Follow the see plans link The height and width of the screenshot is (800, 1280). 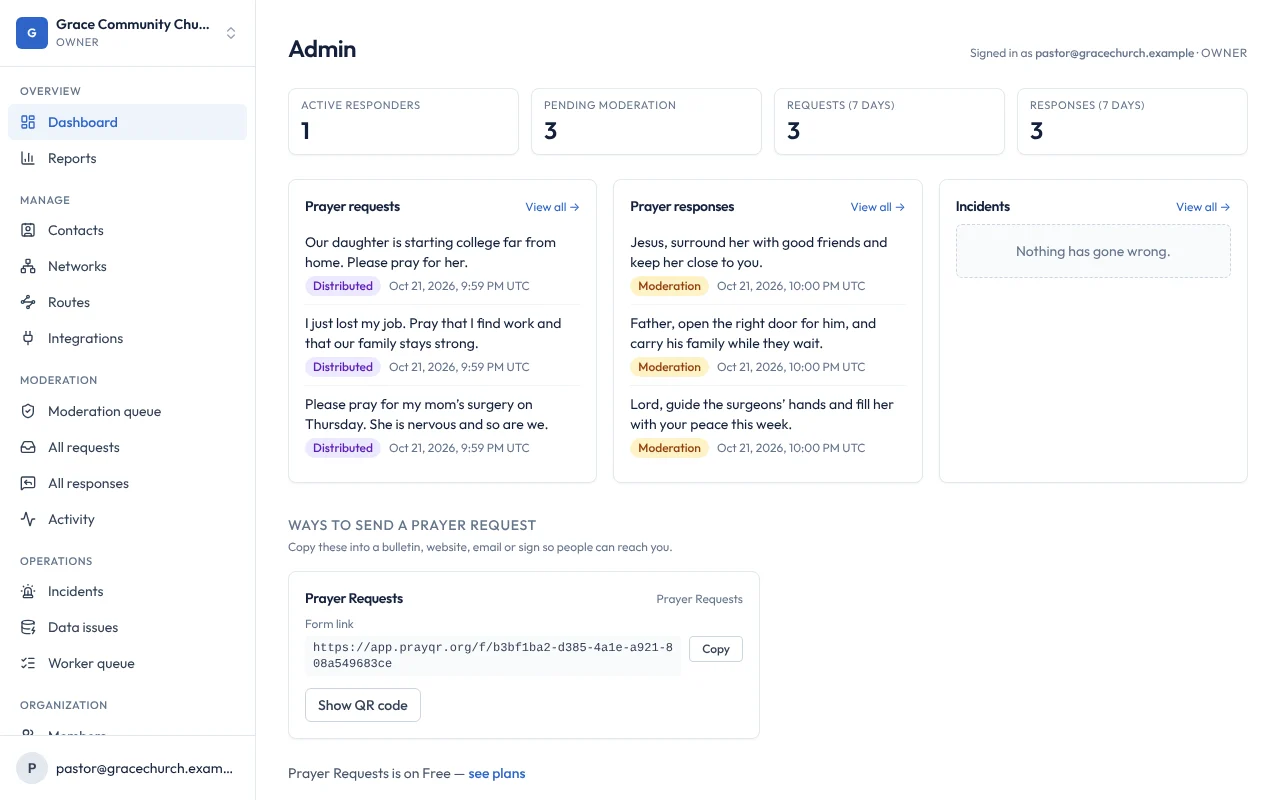497,773
